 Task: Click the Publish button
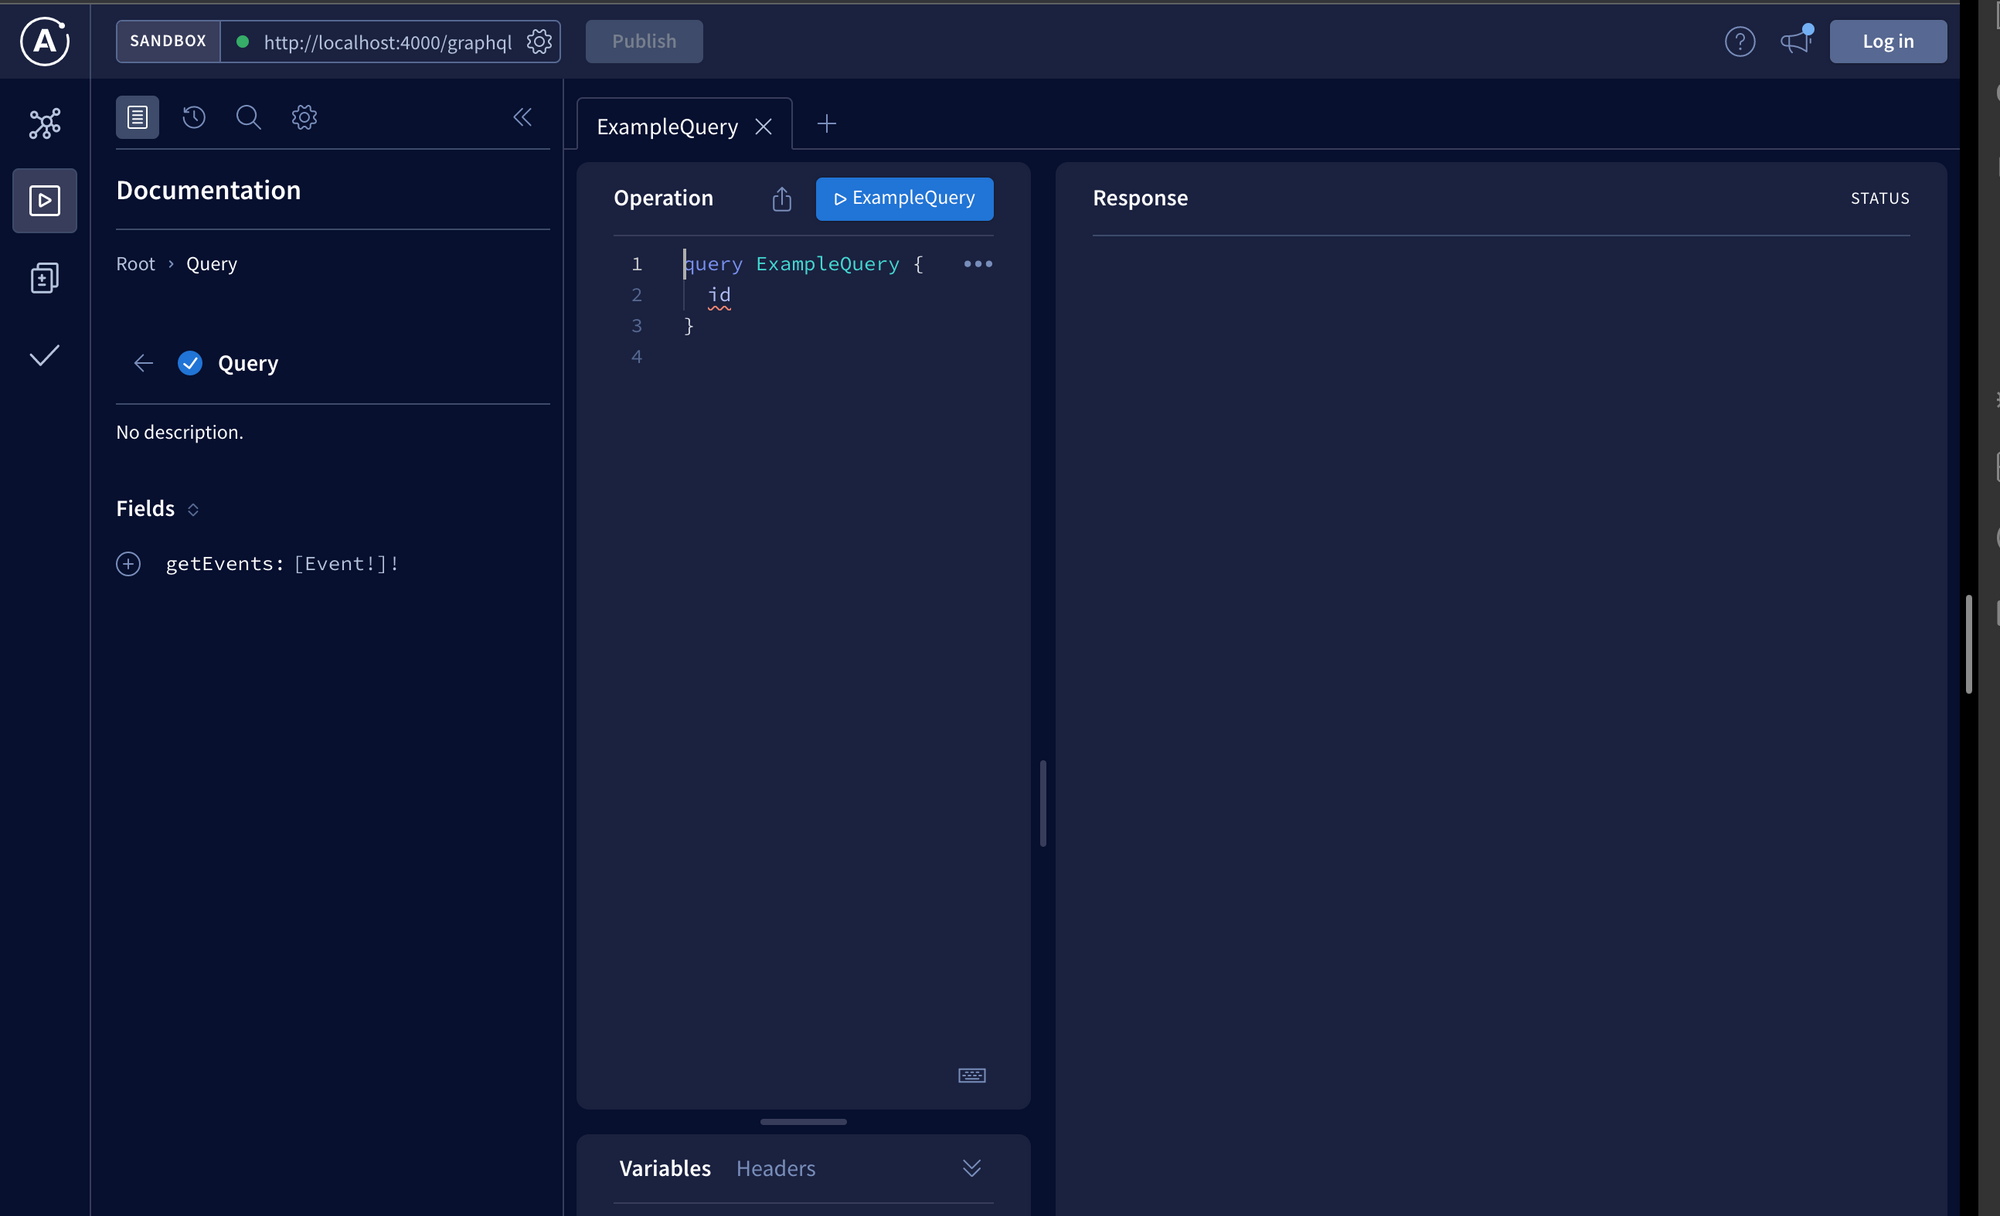(x=643, y=40)
